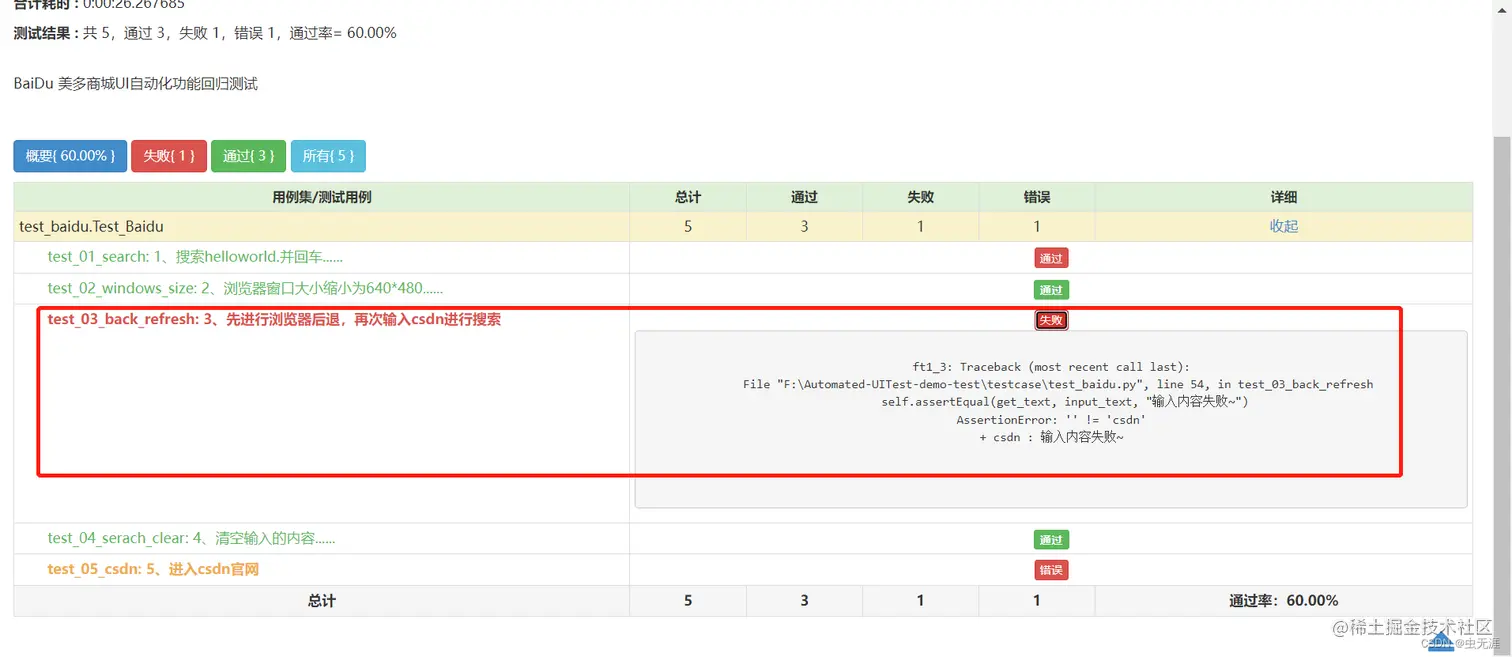This screenshot has width=1512, height=657.
Task: Click the 通过 badge for test_02_windows_size
Action: [1051, 290]
